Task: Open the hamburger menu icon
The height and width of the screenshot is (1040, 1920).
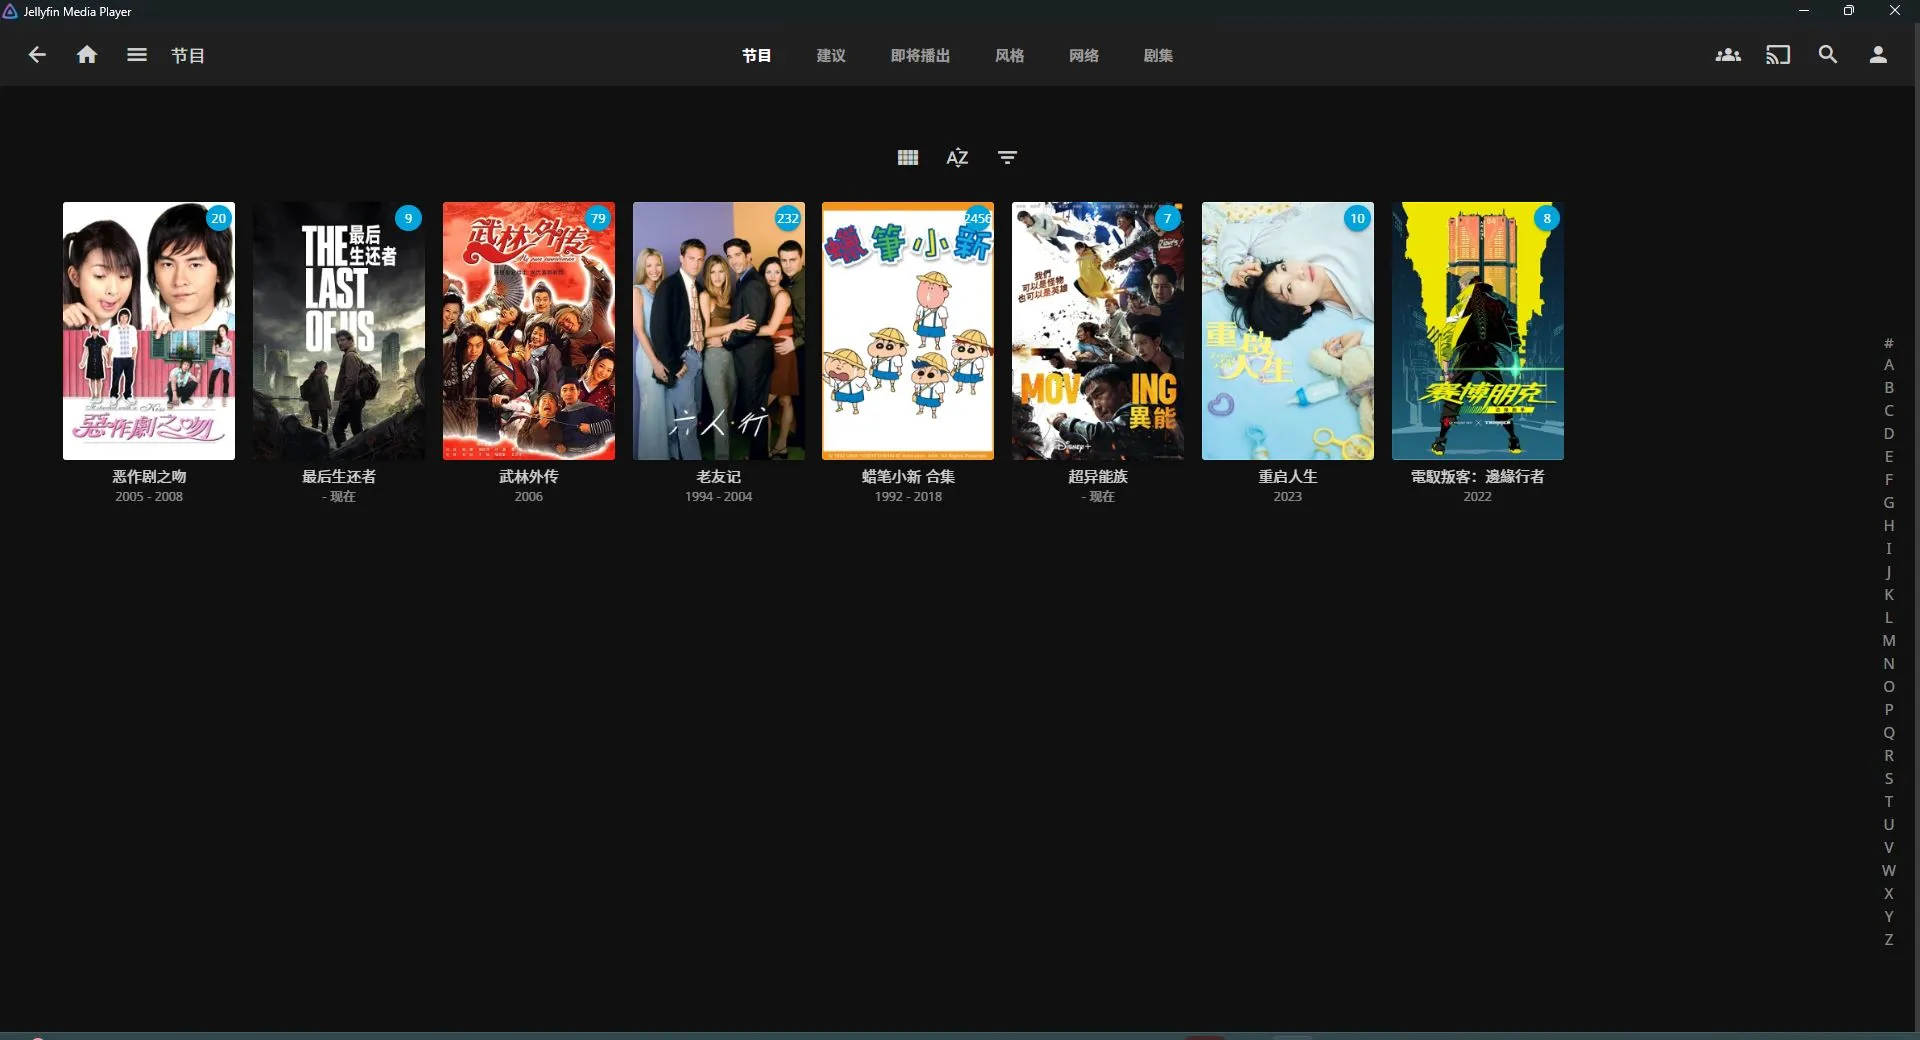Action: point(137,55)
